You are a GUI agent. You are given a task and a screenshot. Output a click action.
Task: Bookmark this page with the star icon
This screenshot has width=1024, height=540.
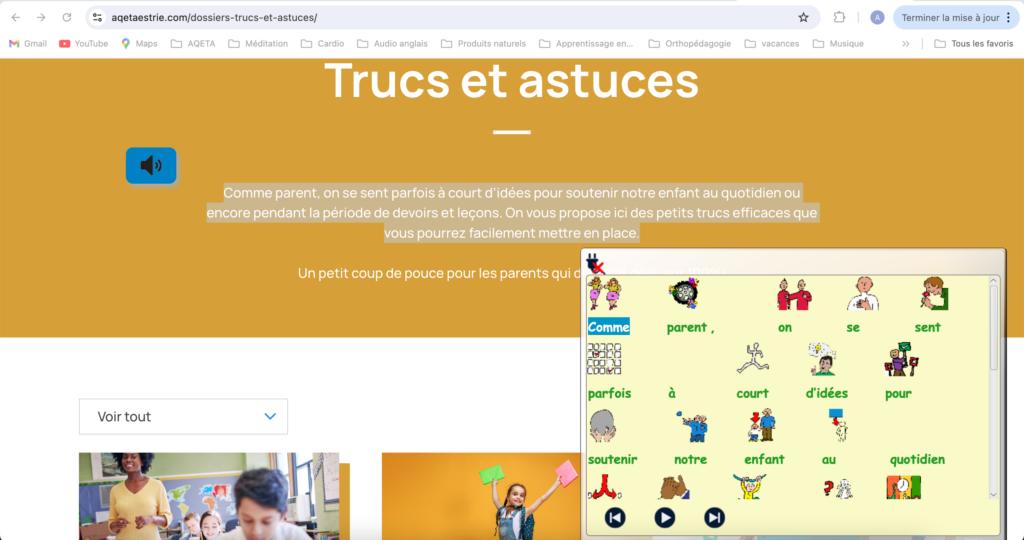pyautogui.click(x=803, y=17)
